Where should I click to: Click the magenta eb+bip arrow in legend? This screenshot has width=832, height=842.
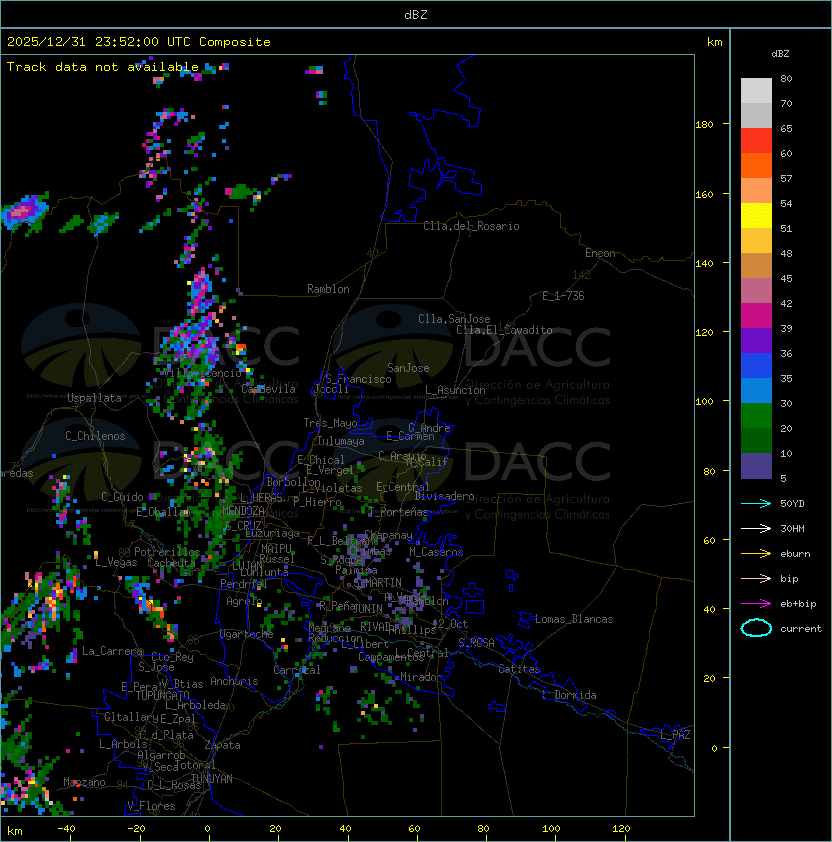(x=756, y=604)
